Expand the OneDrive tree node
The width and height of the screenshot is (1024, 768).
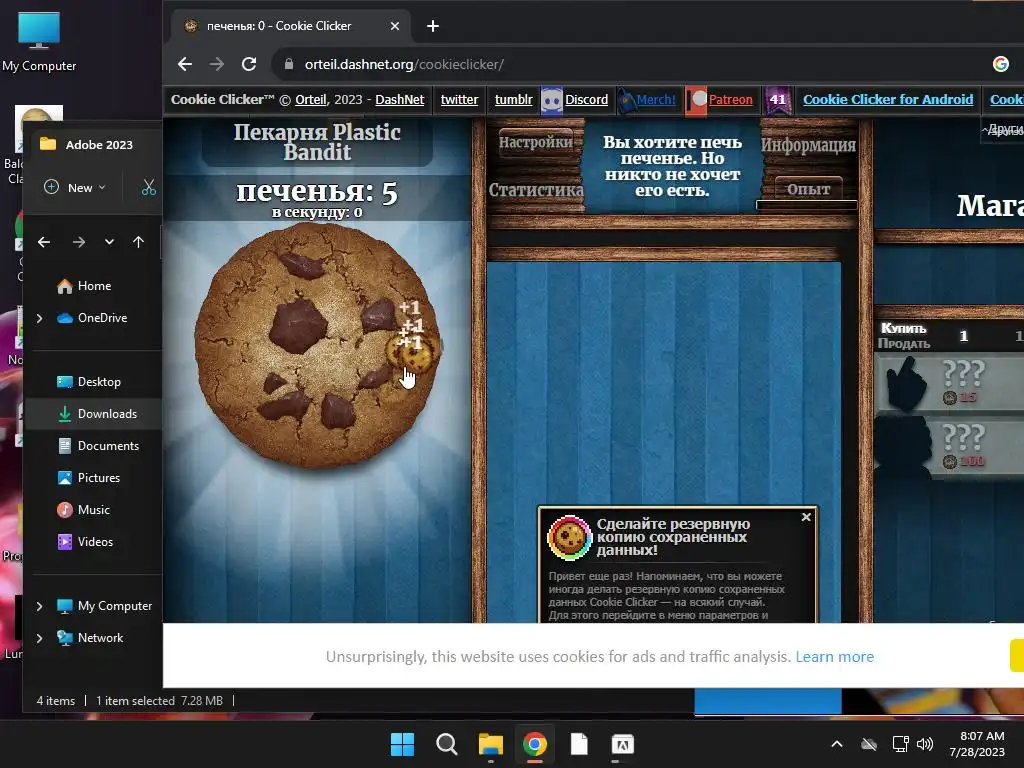coord(39,318)
